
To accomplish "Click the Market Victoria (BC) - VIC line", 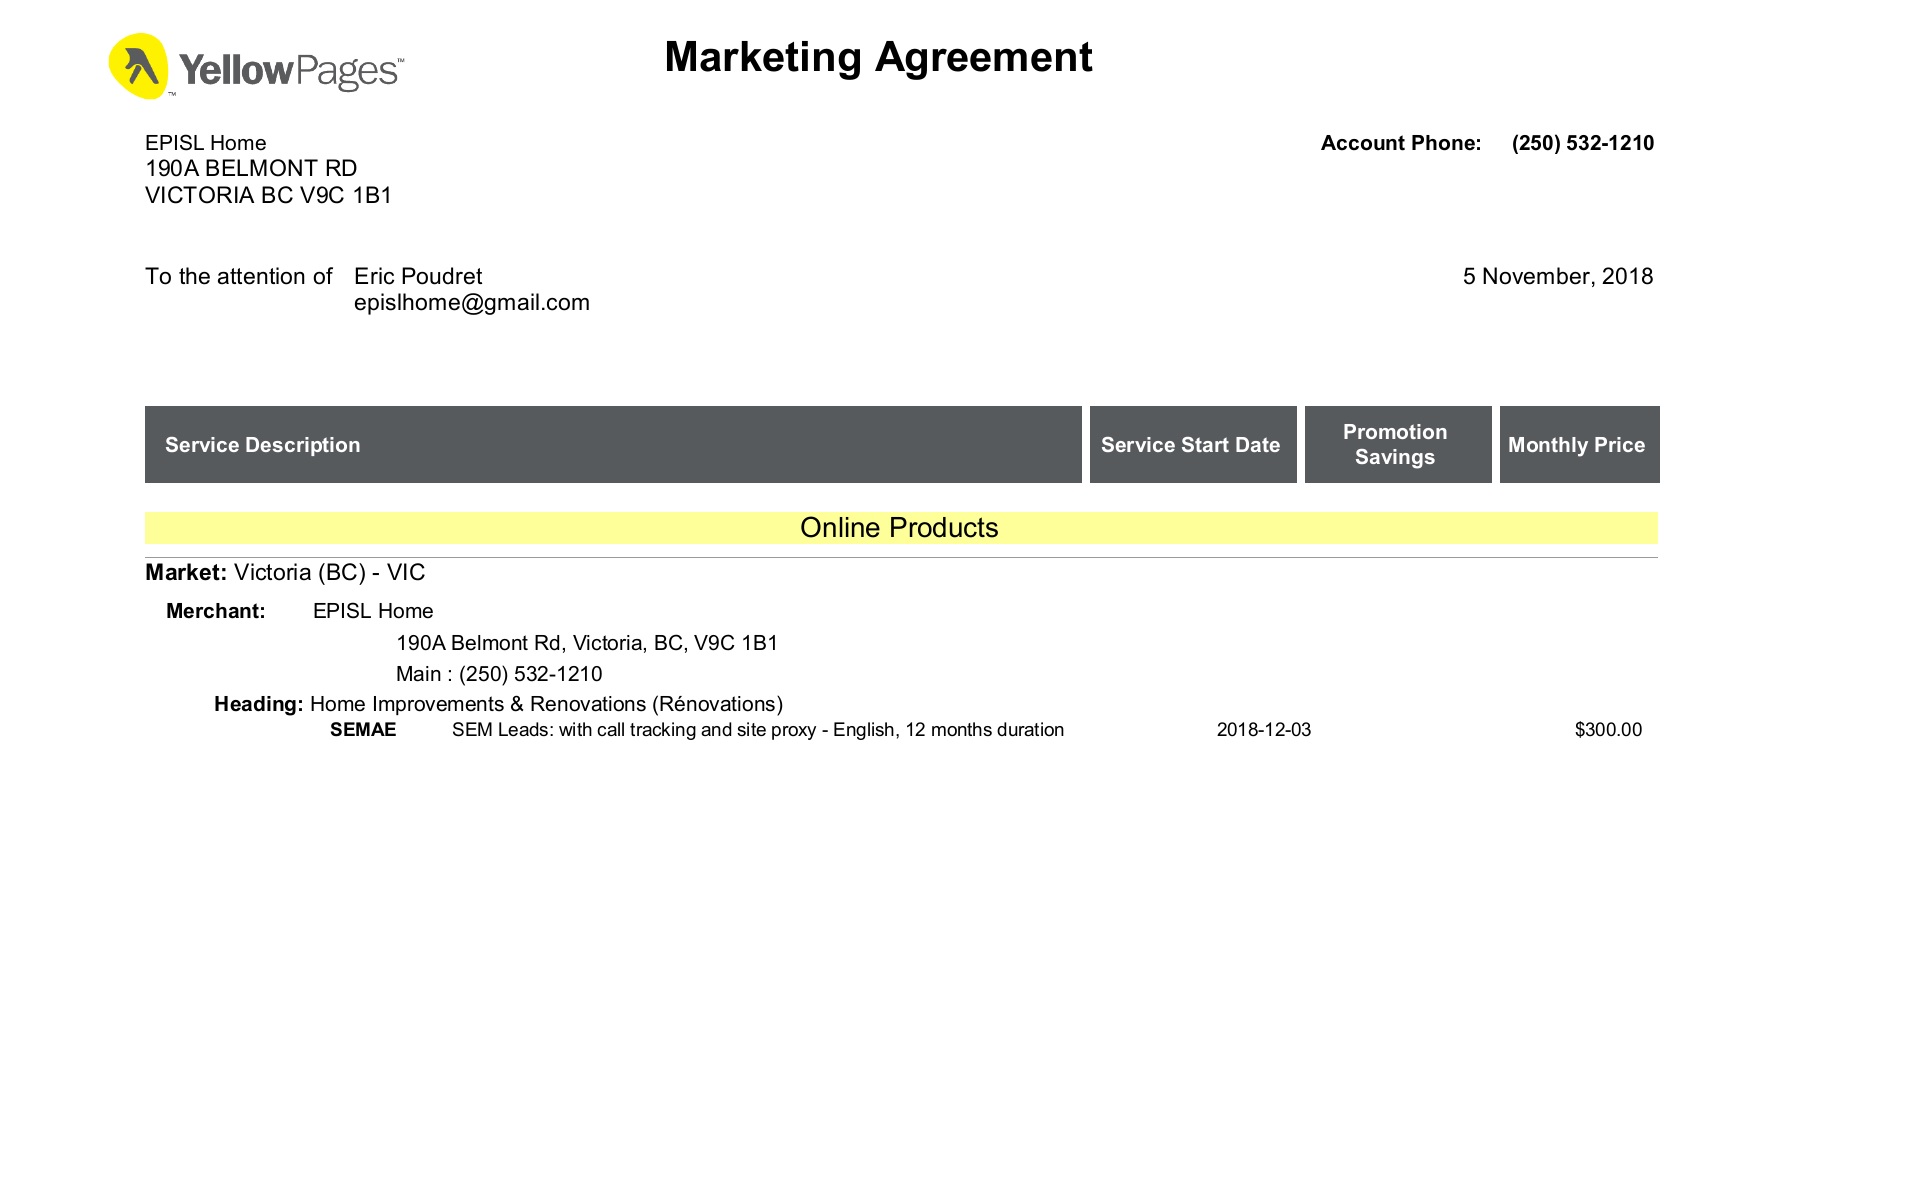I will [285, 572].
